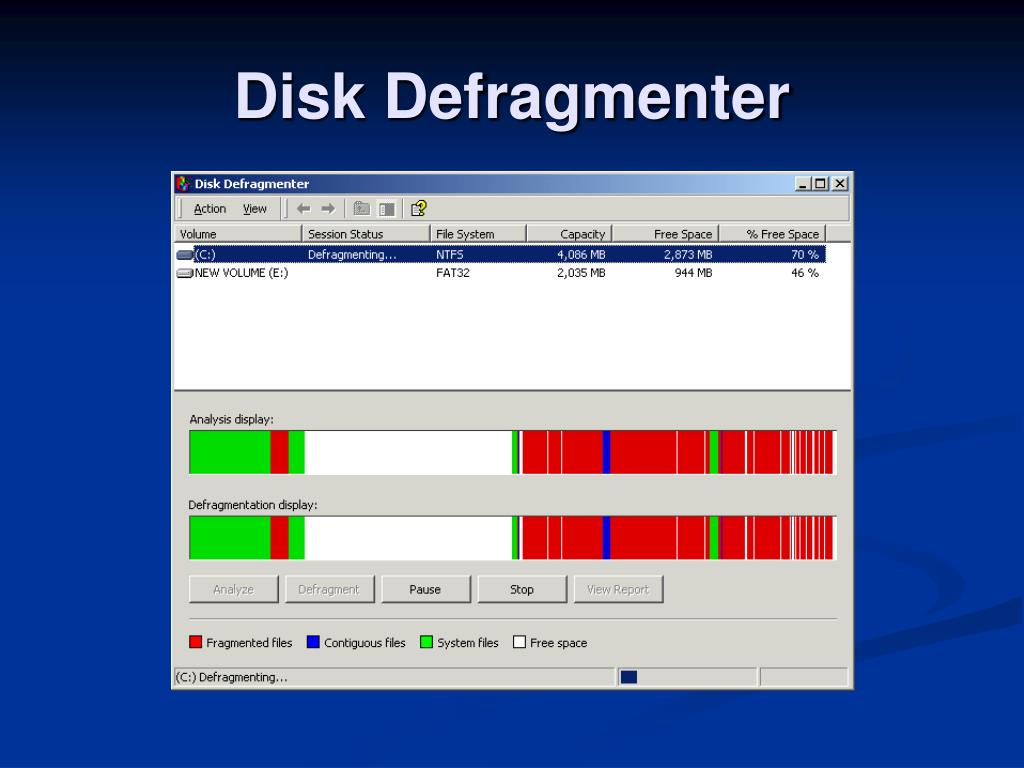
Task: Stop the defragmentation
Action: (x=522, y=589)
